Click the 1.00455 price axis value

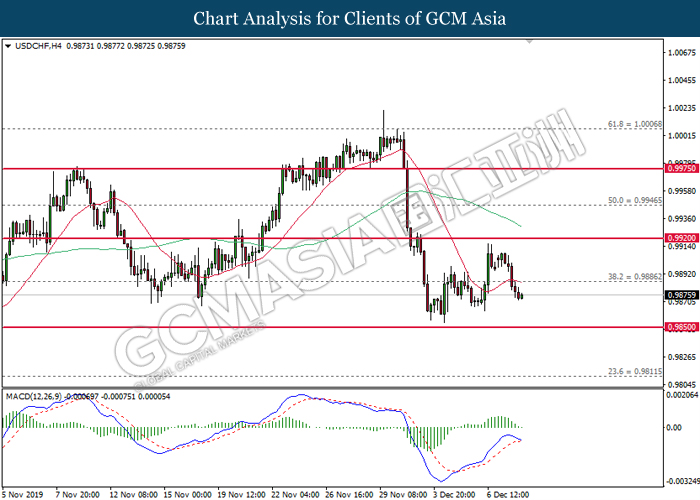click(682, 80)
